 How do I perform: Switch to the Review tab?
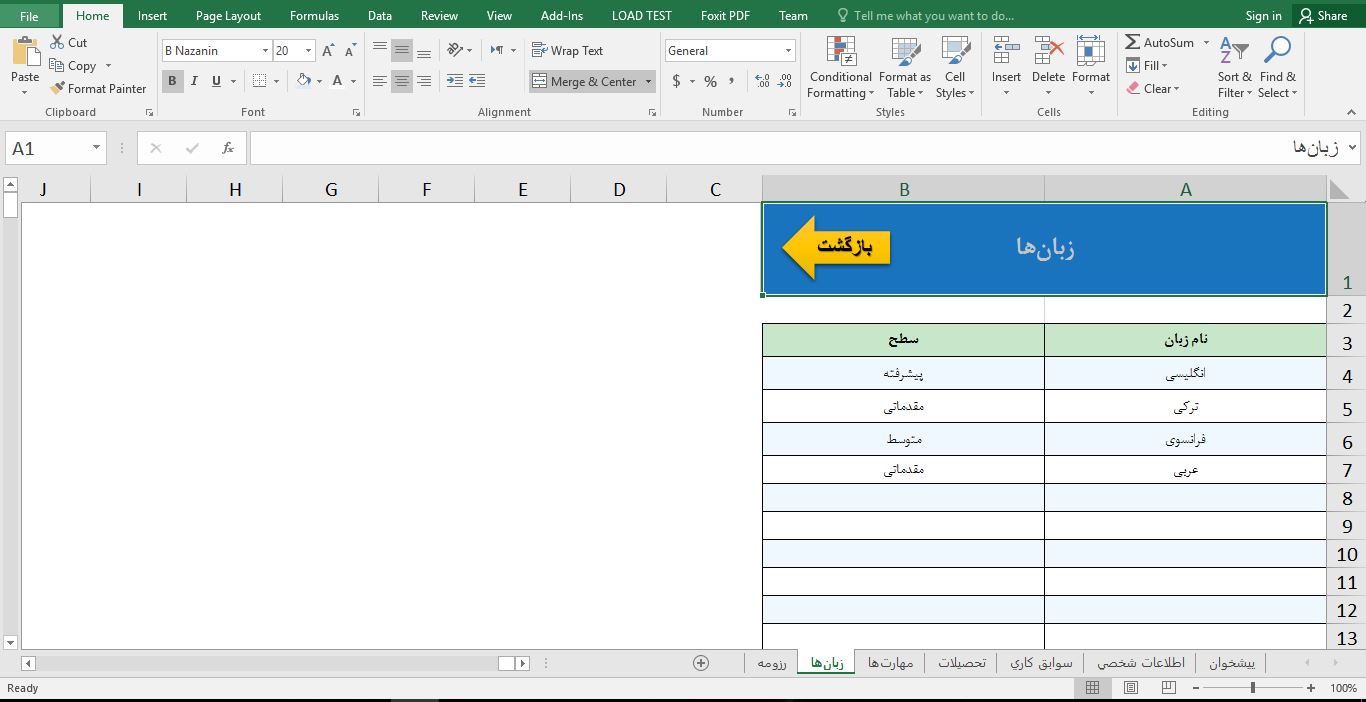point(439,15)
